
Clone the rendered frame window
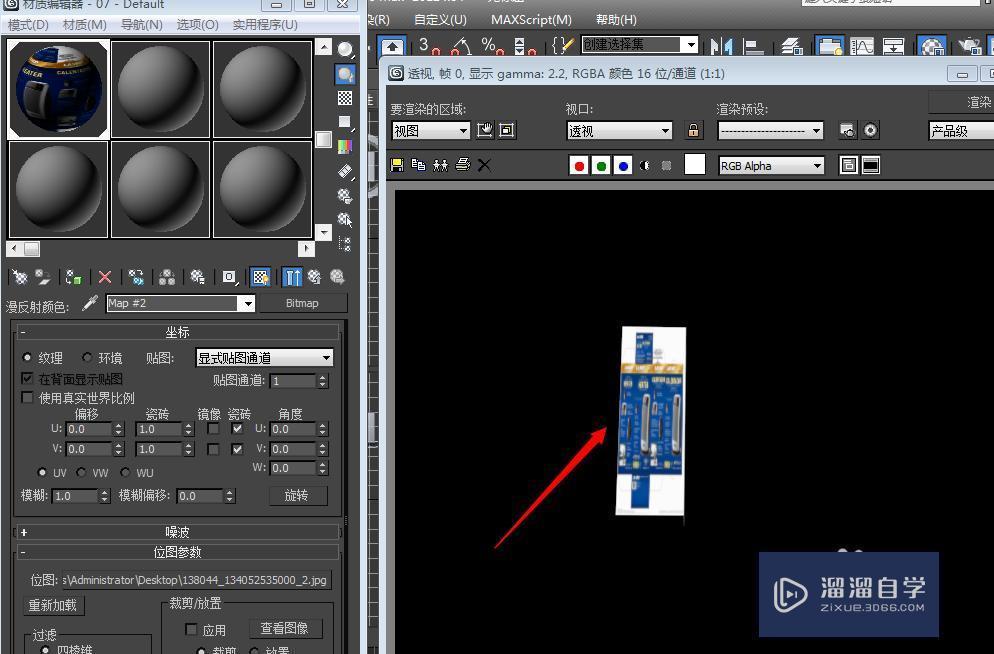(441, 164)
